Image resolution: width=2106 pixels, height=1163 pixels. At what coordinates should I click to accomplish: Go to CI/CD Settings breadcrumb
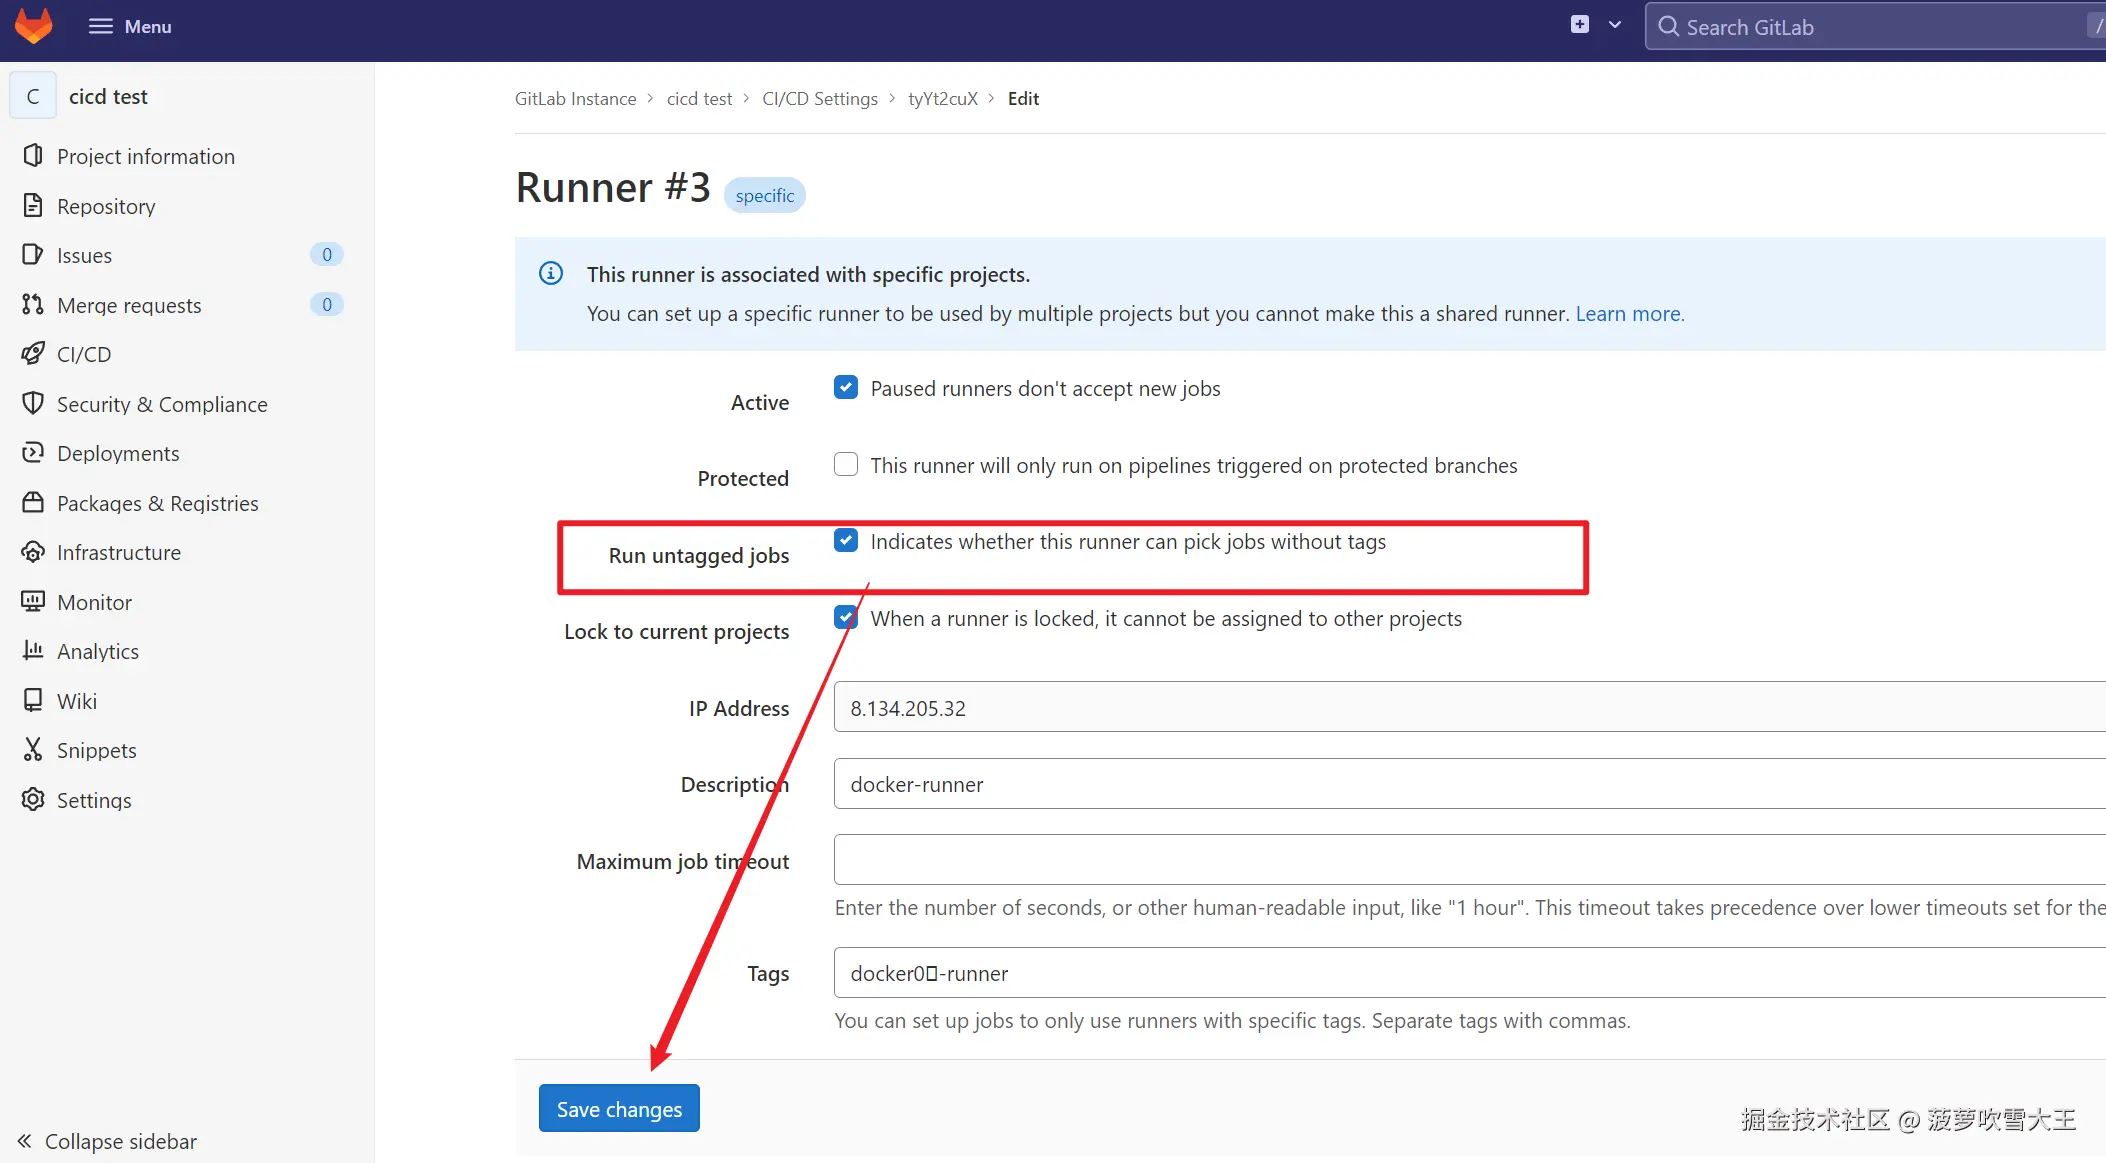819,98
